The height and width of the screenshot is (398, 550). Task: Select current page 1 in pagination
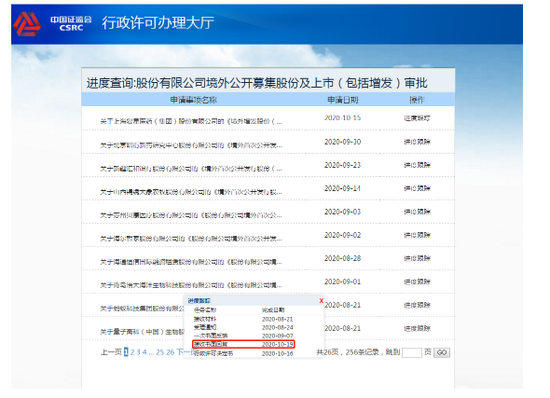pos(126,352)
